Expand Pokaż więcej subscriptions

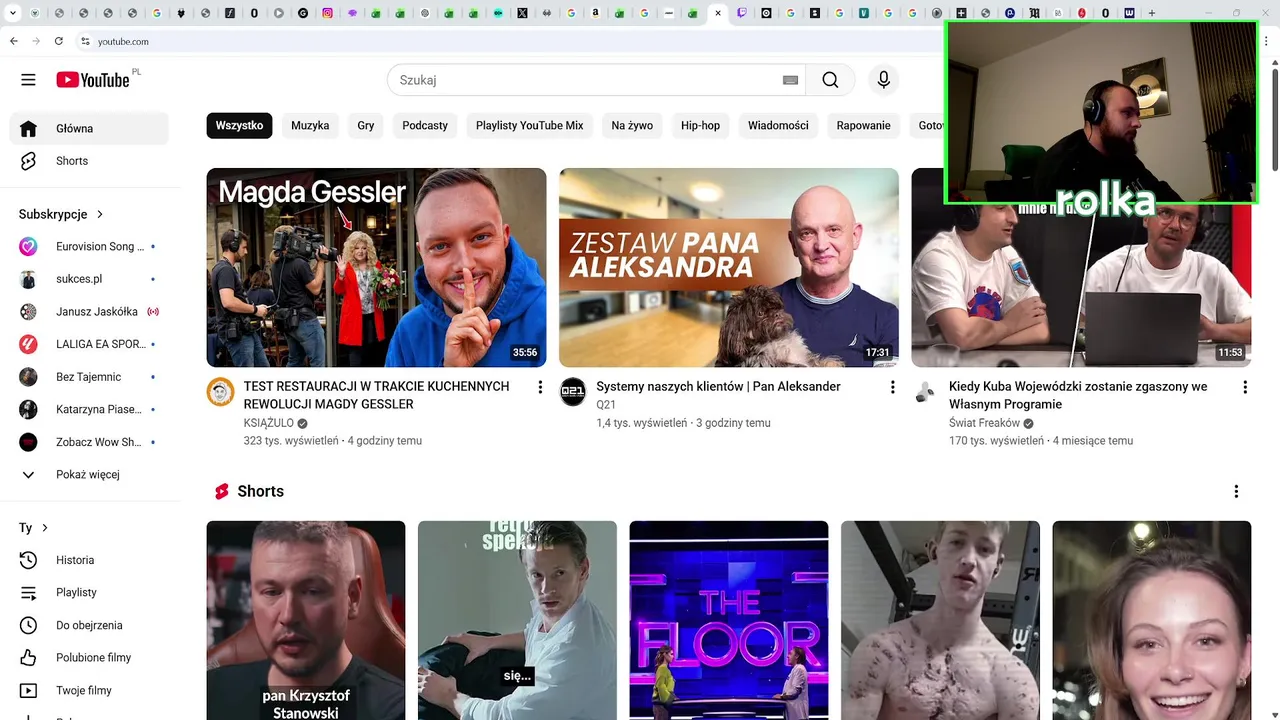tap(89, 474)
